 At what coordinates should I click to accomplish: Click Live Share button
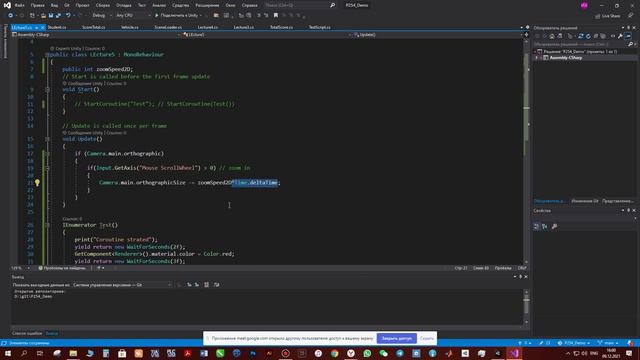tap(608, 16)
